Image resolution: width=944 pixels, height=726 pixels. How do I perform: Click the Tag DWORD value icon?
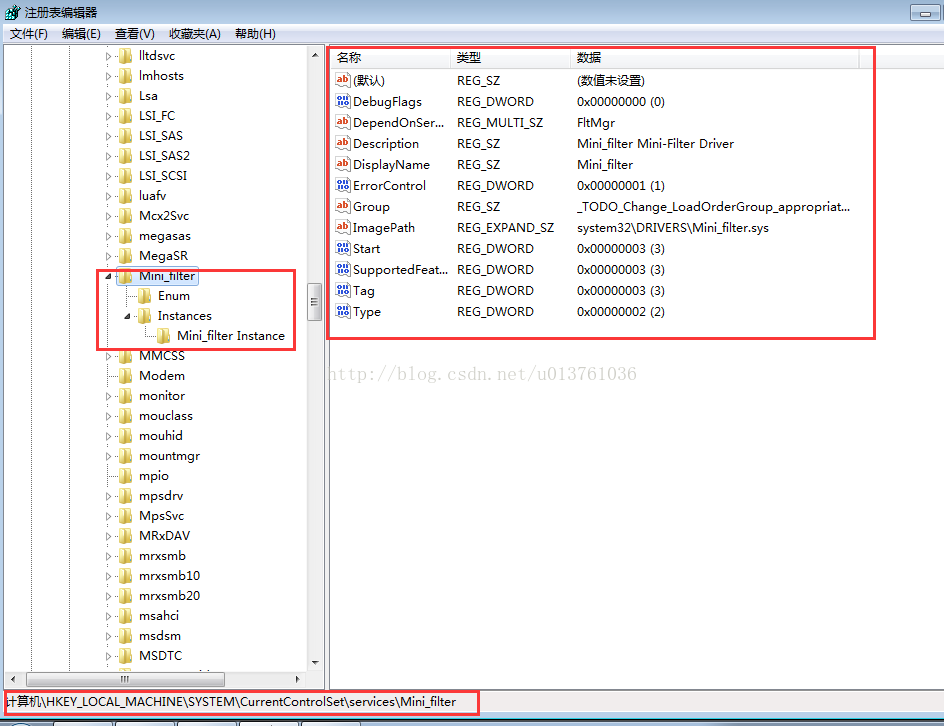point(343,290)
